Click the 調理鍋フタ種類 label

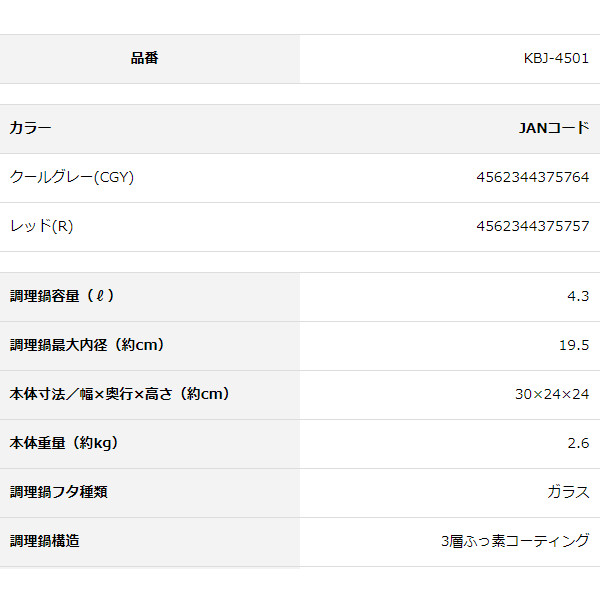pos(58,492)
